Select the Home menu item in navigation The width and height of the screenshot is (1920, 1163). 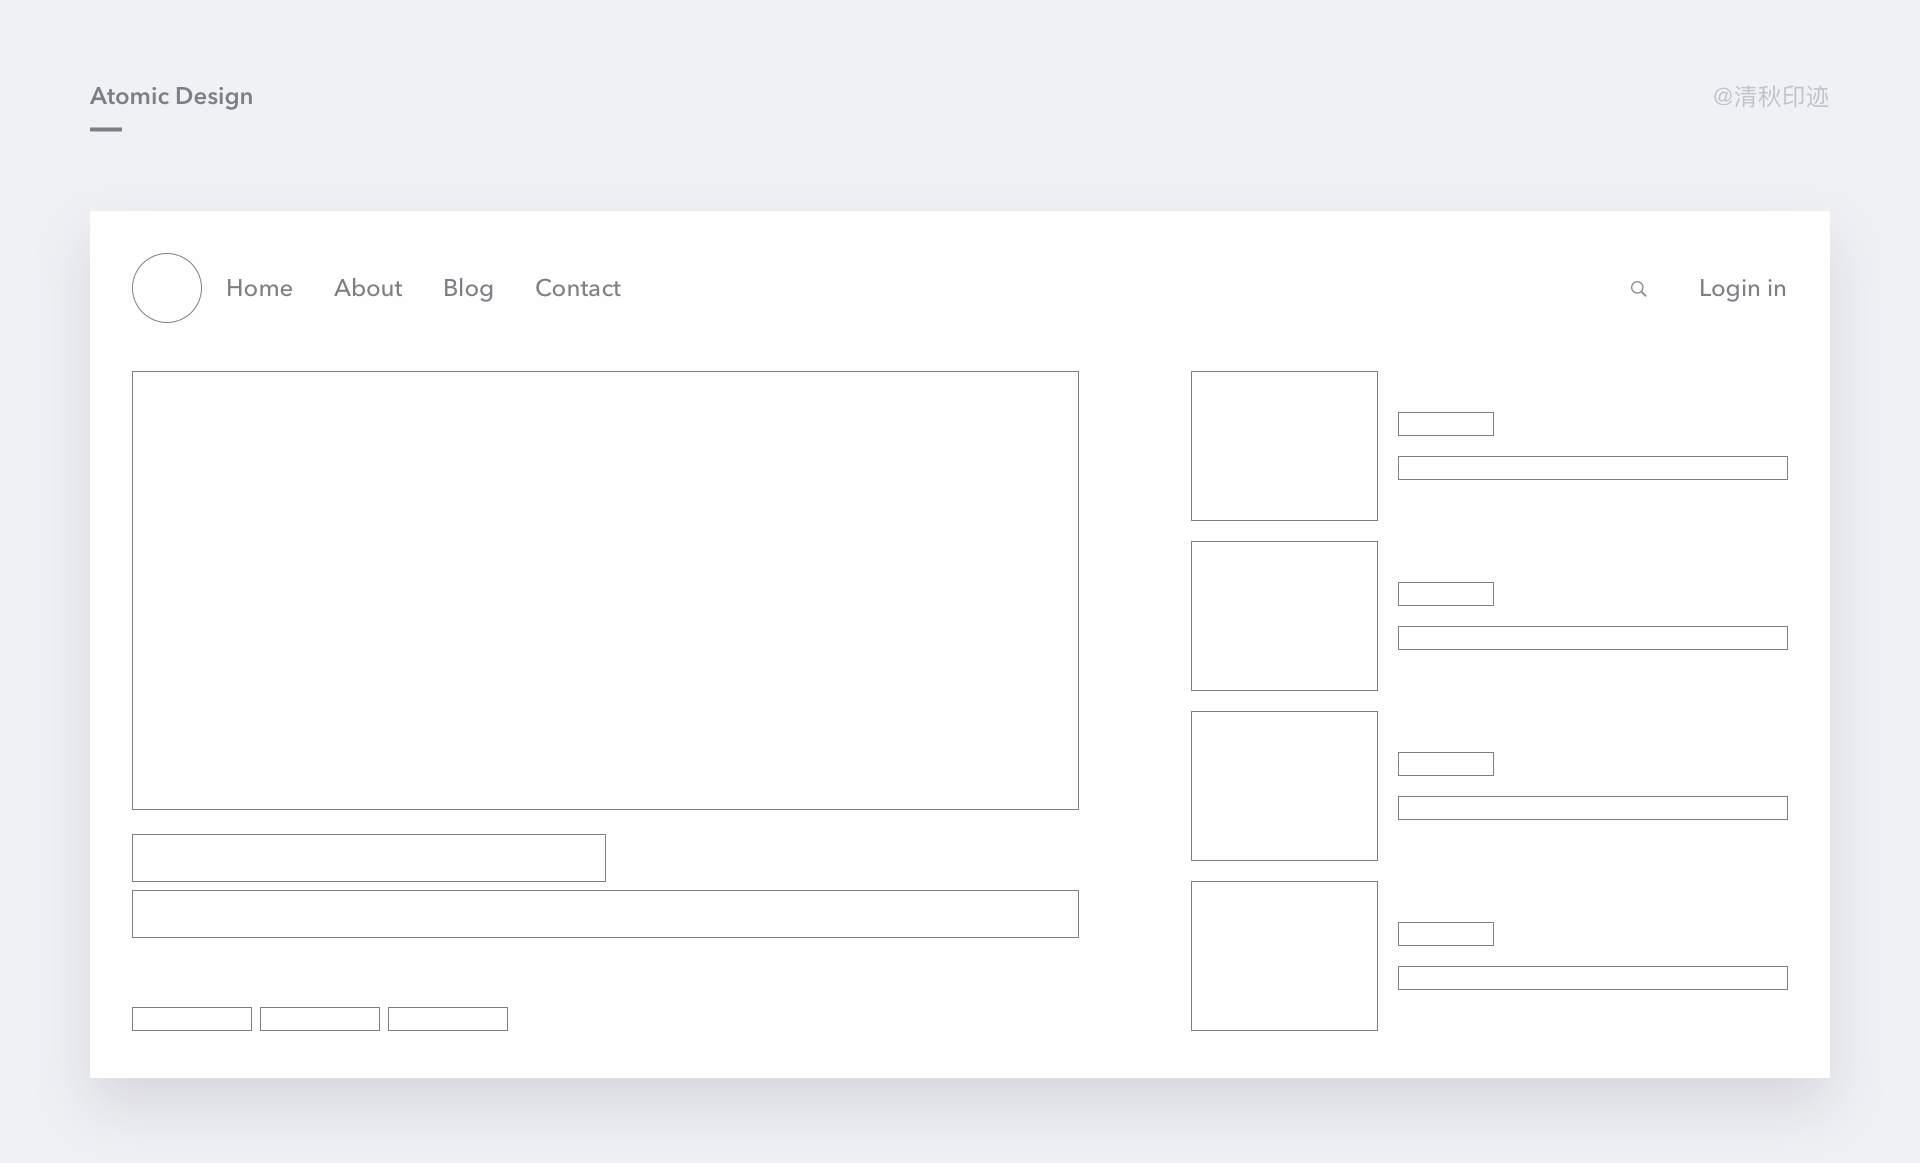tap(259, 287)
